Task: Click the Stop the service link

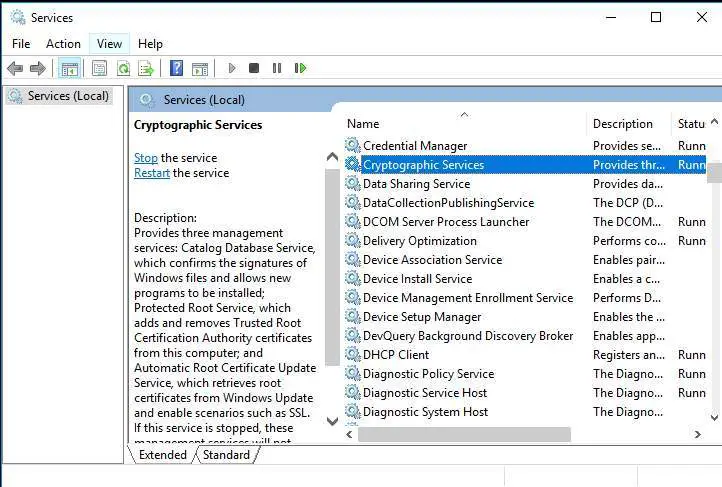Action: pos(145,158)
